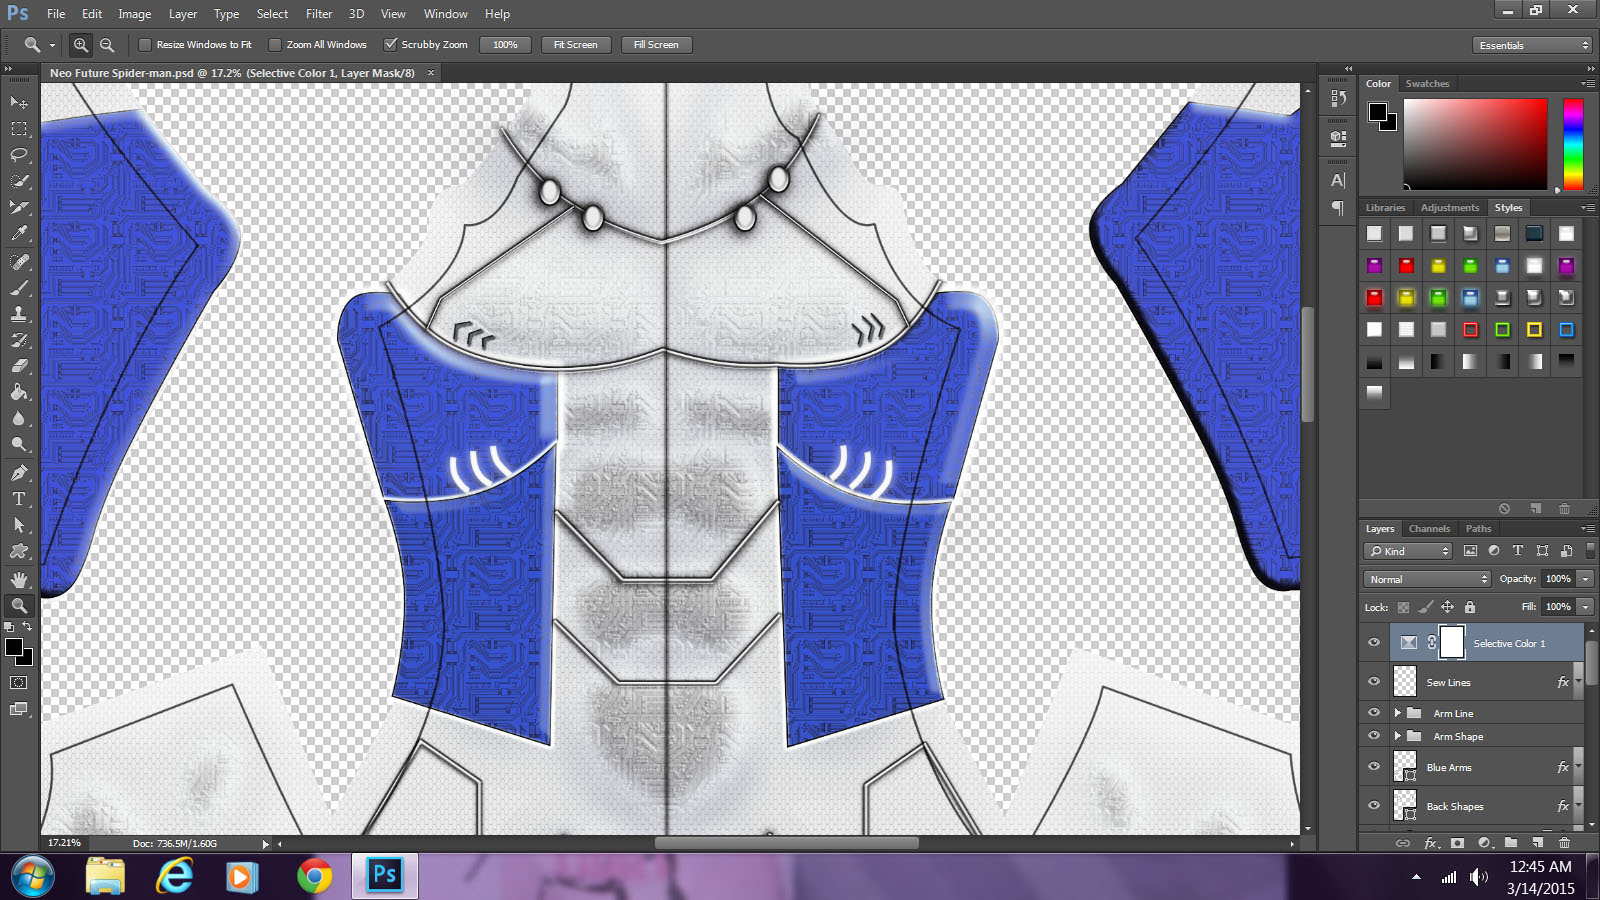This screenshot has width=1600, height=900.
Task: Select the Eraser tool
Action: (19, 366)
